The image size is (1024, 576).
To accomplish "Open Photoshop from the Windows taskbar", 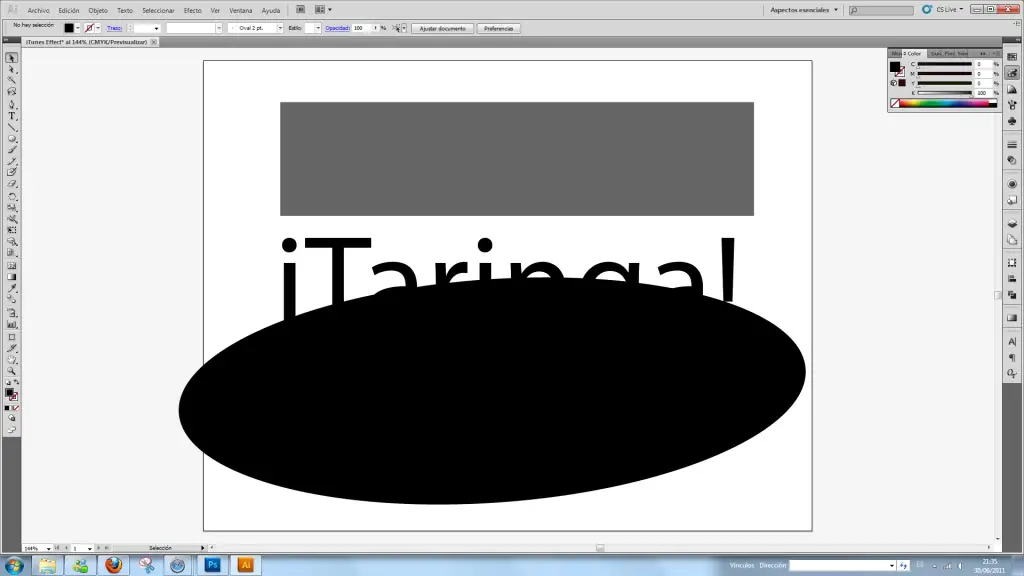I will pyautogui.click(x=212, y=565).
